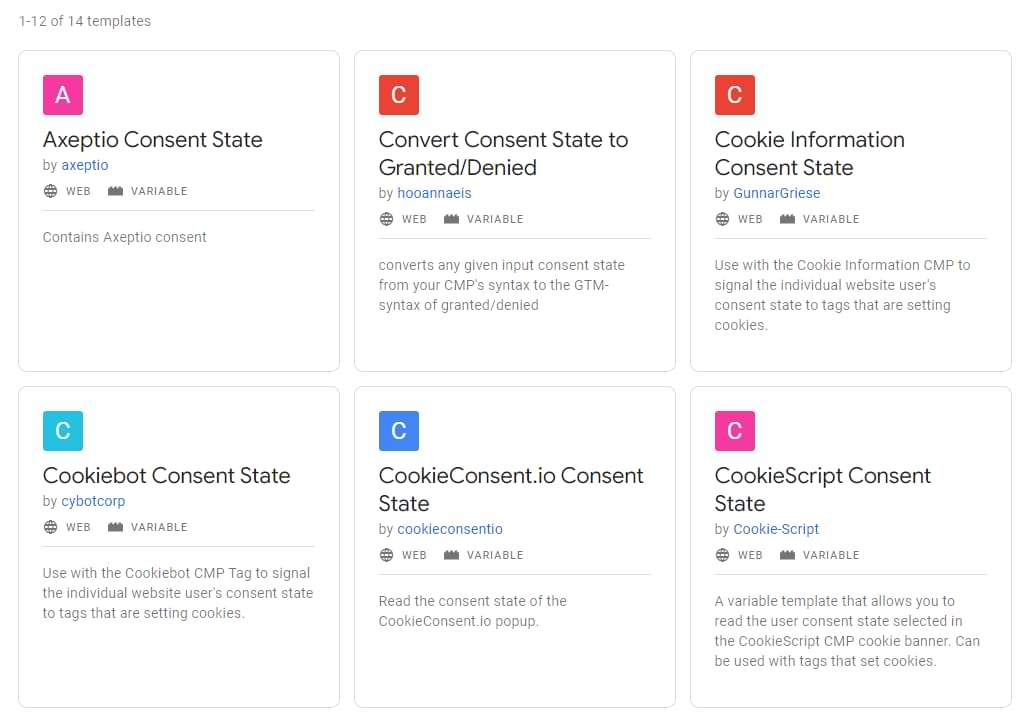This screenshot has height=715, width=1023.
Task: Open the CookieScript Consent State title
Action: click(x=823, y=489)
